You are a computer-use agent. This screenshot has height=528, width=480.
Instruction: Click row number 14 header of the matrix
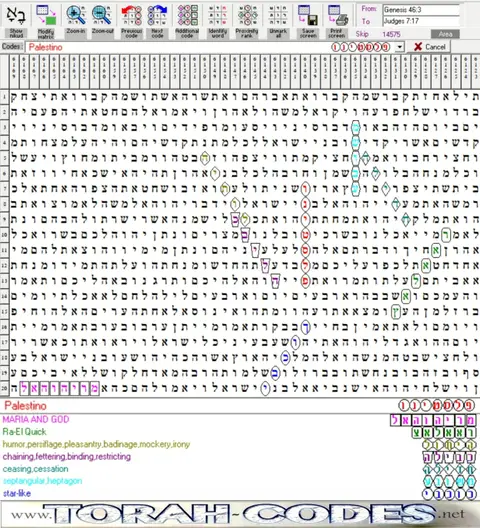pos(4,296)
